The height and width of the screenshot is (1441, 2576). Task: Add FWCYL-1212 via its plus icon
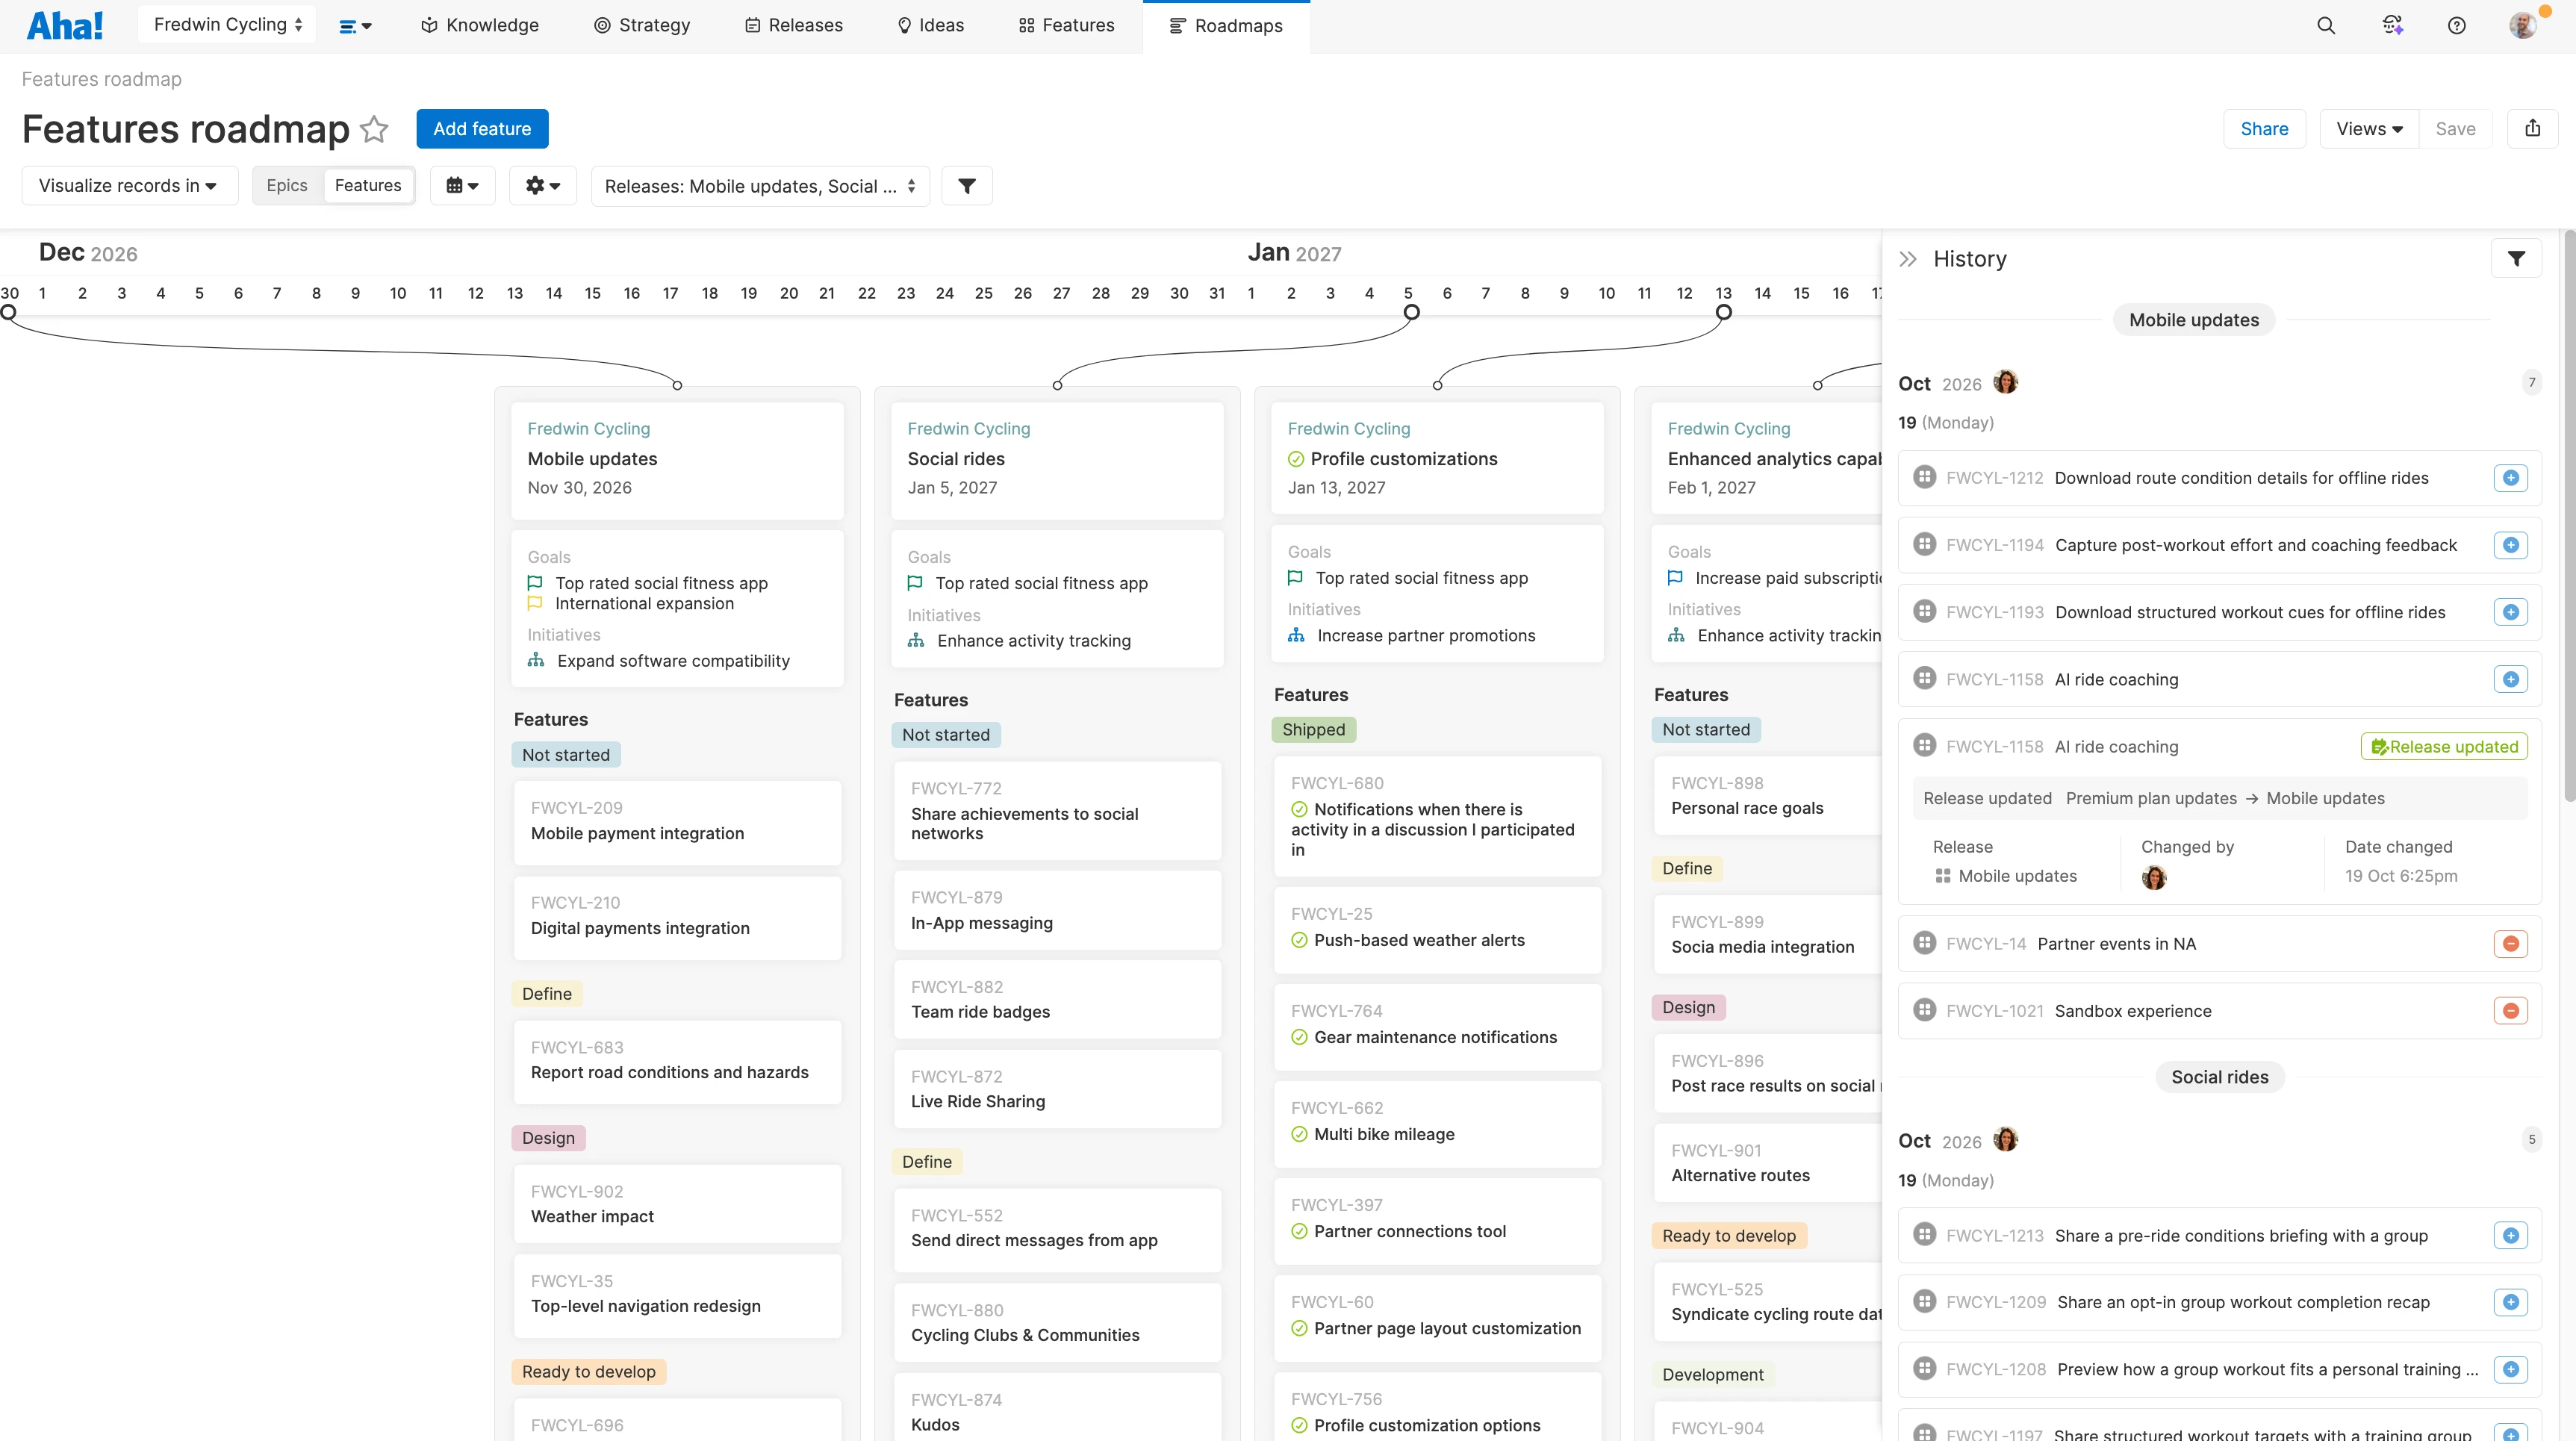[2510, 478]
